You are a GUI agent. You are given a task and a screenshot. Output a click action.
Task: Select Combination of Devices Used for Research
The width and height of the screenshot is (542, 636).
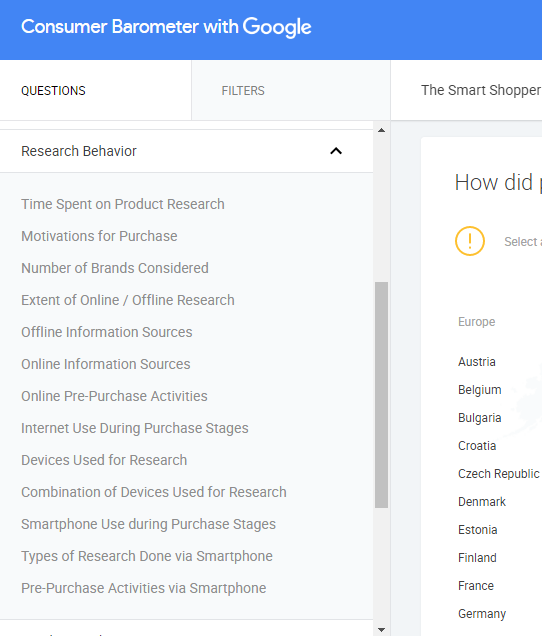[154, 492]
